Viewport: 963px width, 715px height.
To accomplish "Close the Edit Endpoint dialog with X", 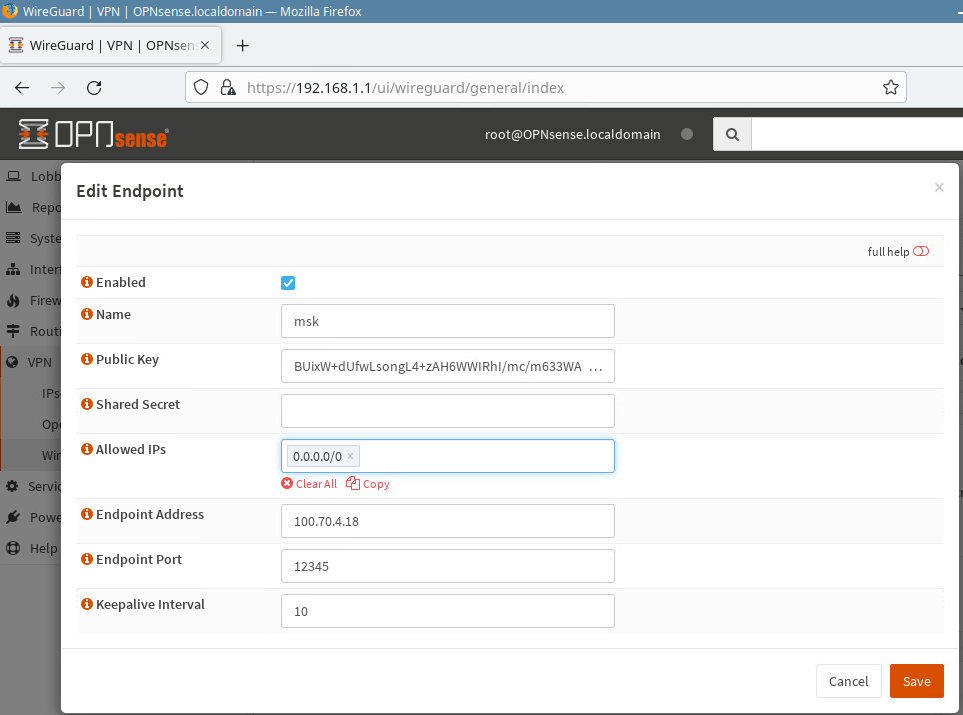I will pyautogui.click(x=938, y=187).
